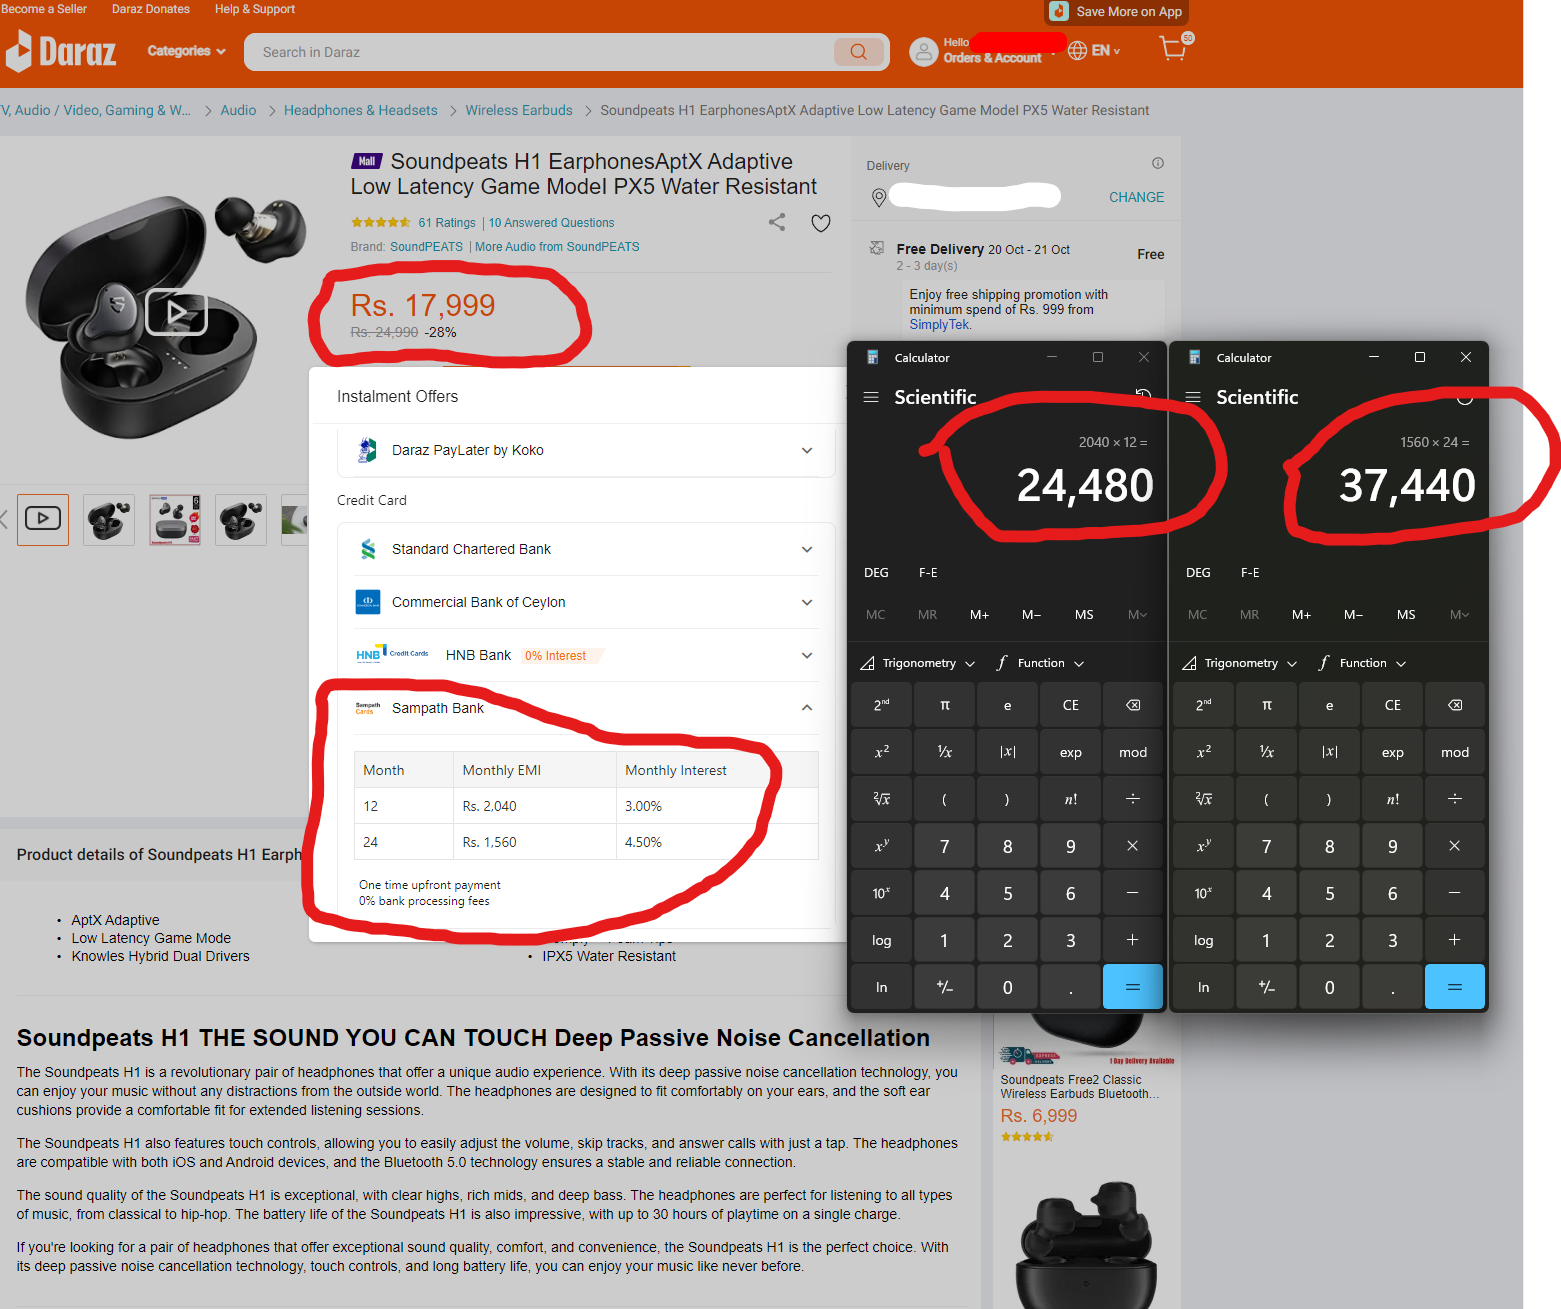Click MS memory key in right Calculator

(x=1406, y=615)
